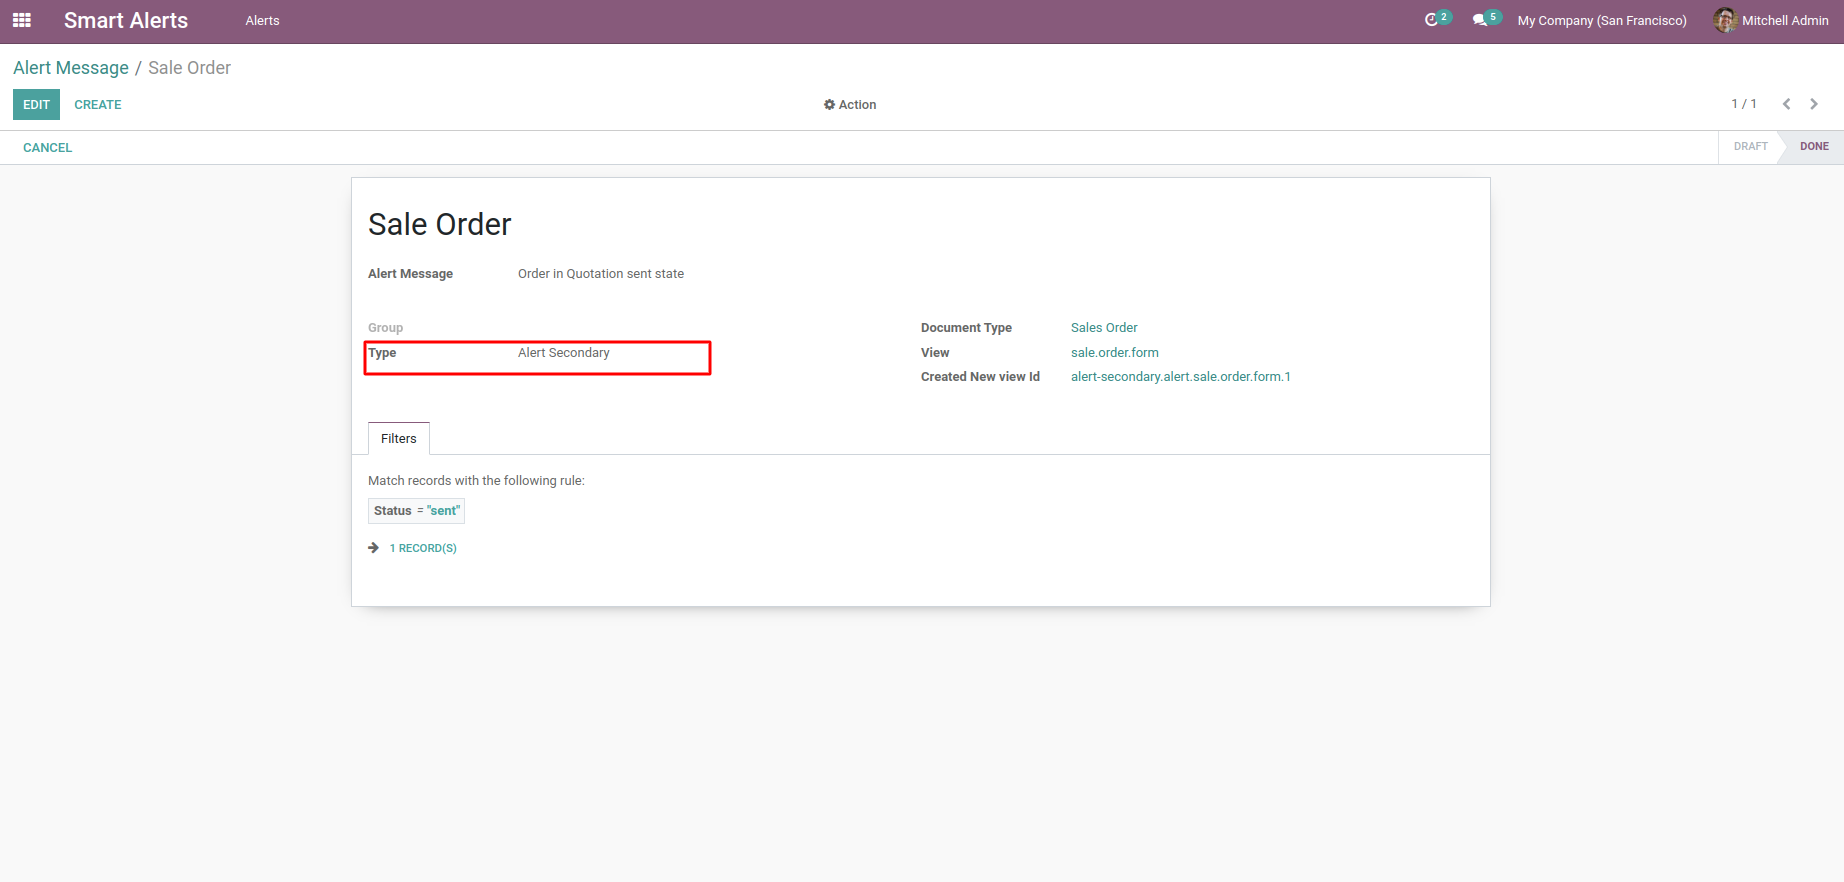
Task: Click the View field label
Action: [935, 353]
